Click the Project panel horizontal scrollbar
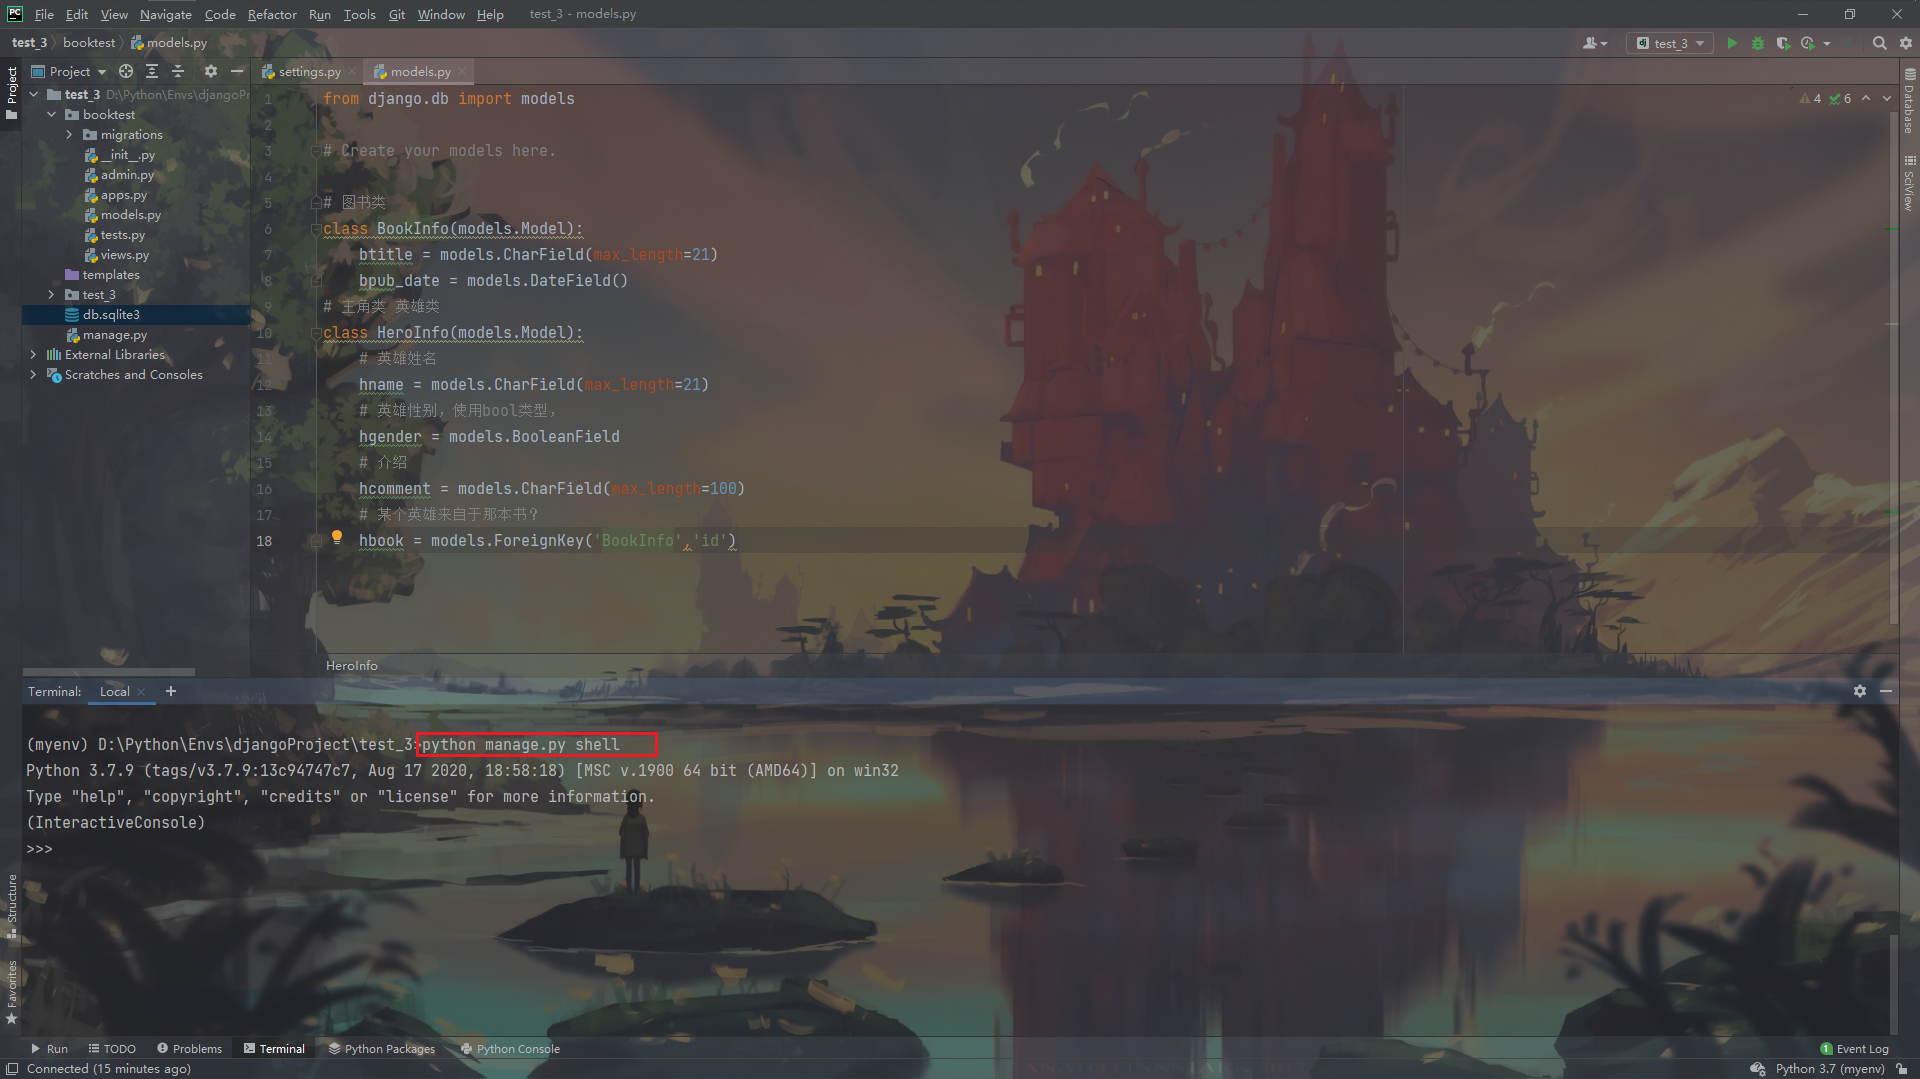The width and height of the screenshot is (1920, 1079). point(108,671)
